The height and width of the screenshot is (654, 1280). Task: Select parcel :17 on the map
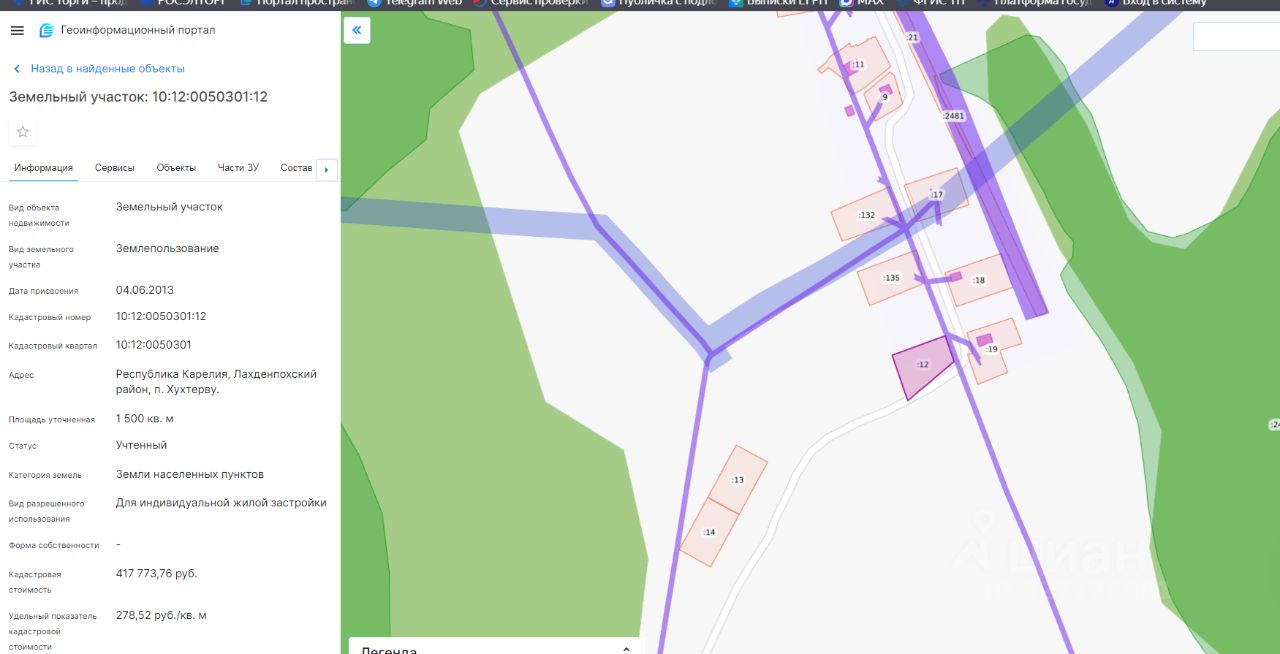tap(936, 194)
